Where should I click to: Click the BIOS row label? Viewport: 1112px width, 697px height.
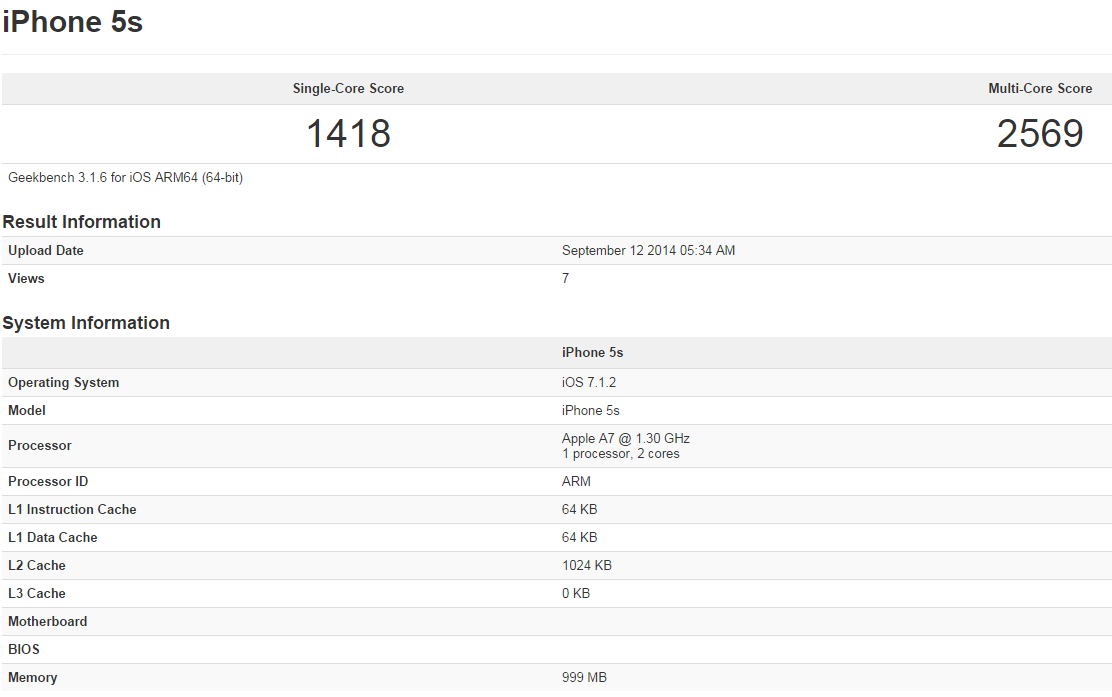coord(23,649)
